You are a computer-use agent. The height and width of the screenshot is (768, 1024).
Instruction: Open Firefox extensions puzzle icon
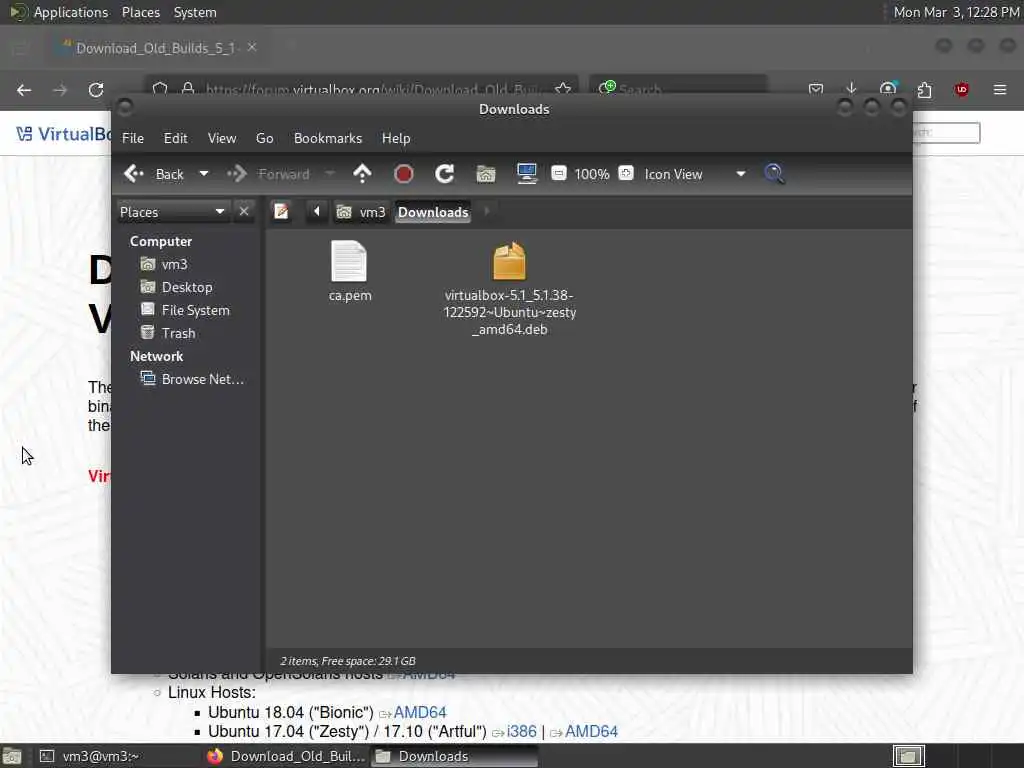[x=924, y=89]
